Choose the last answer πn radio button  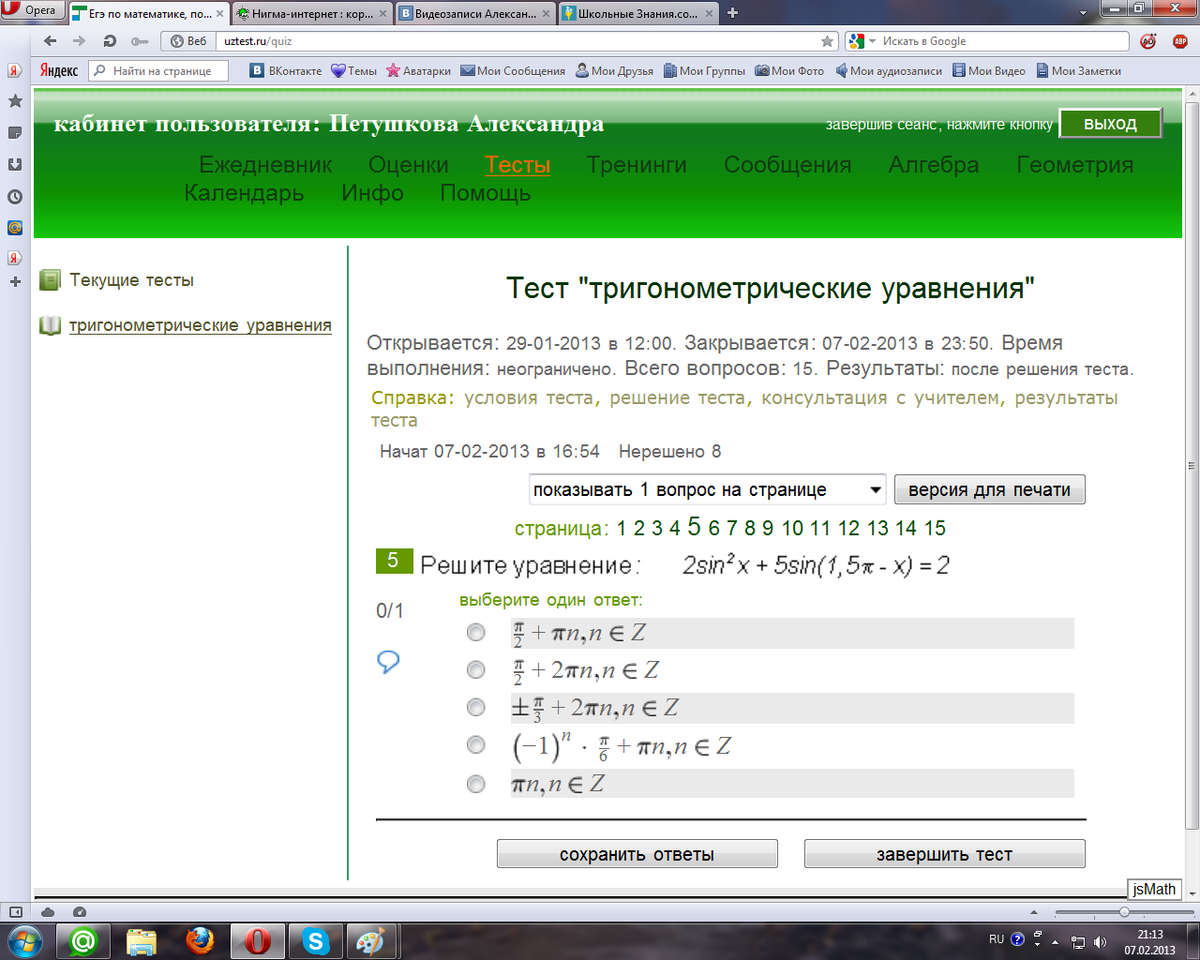476,784
